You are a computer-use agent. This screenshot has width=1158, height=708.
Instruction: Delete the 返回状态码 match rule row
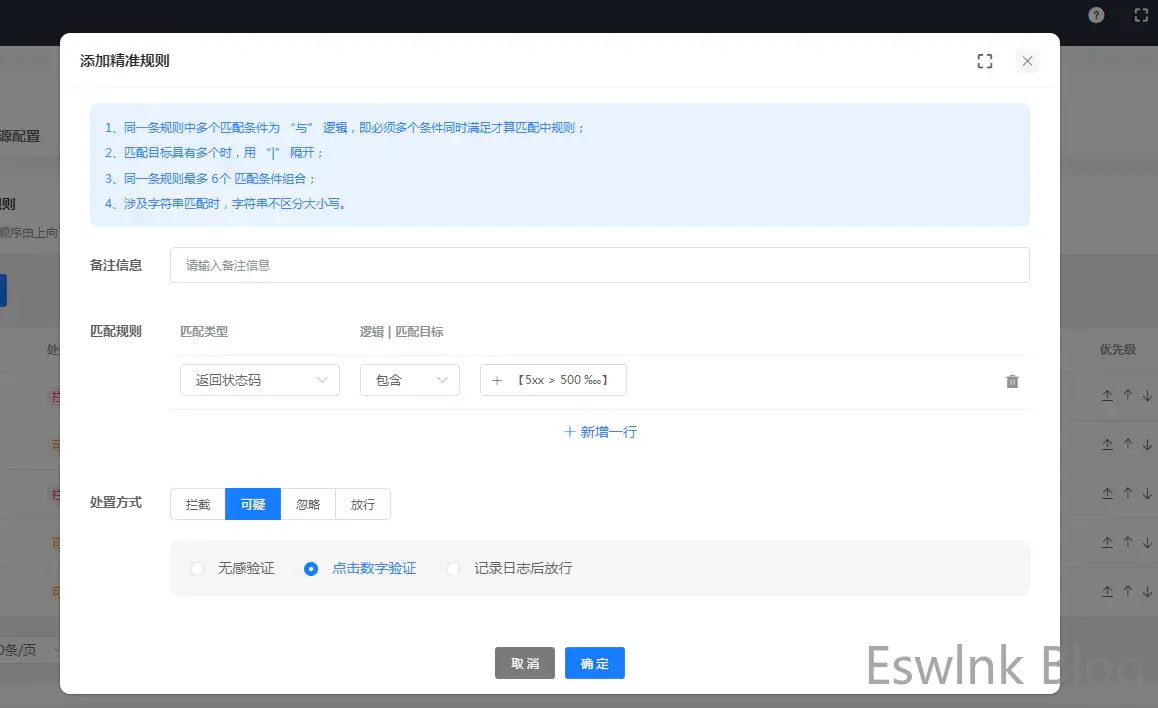1012,381
